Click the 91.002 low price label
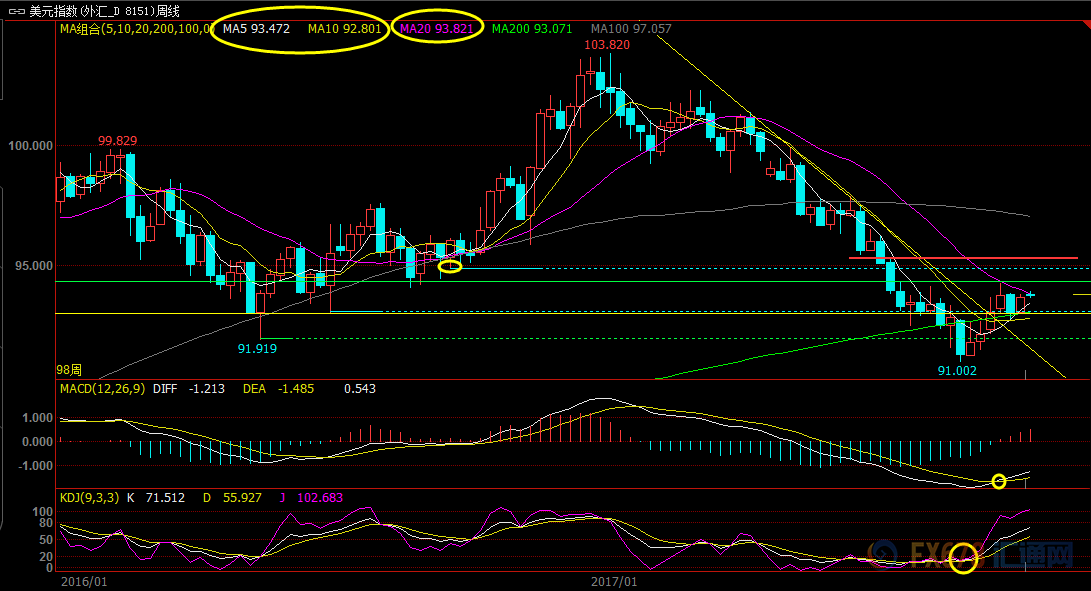This screenshot has width=1091, height=591. tap(956, 370)
